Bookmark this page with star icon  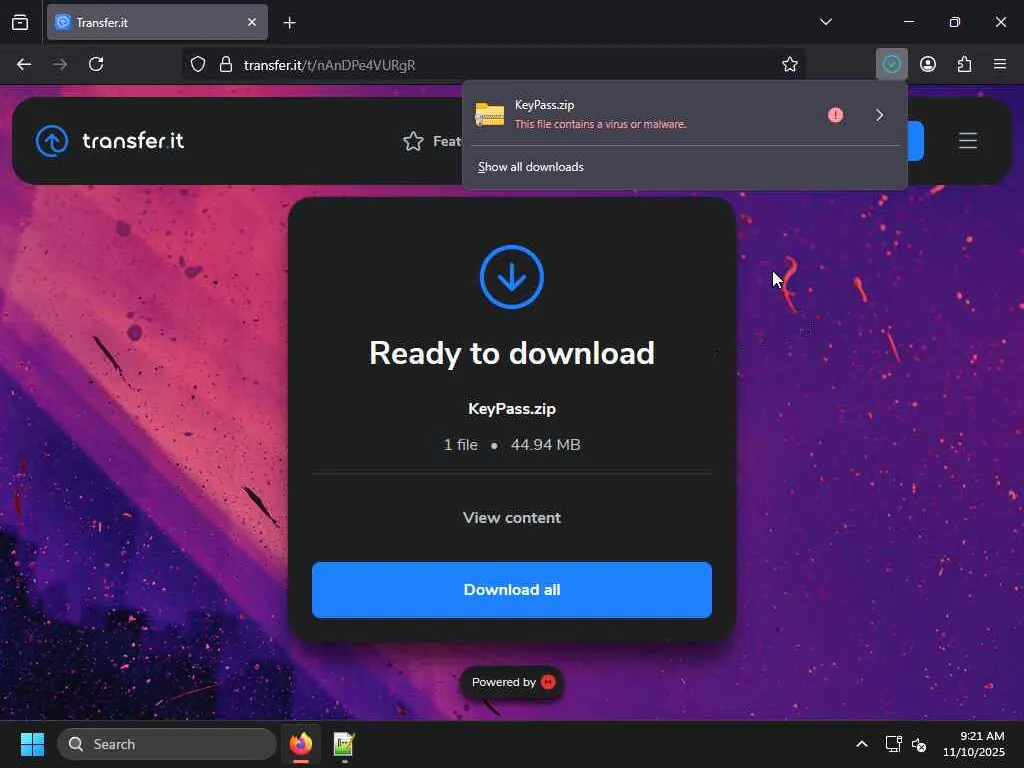click(x=790, y=65)
